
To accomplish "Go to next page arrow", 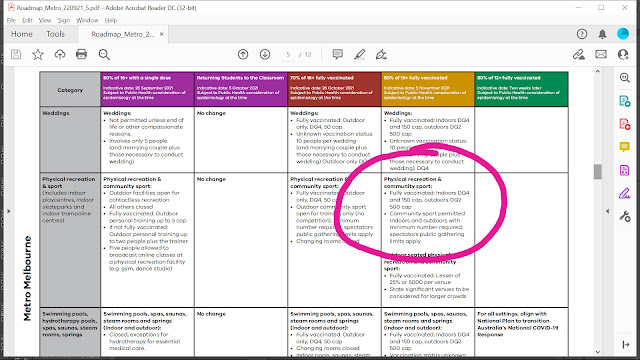I will (x=265, y=54).
